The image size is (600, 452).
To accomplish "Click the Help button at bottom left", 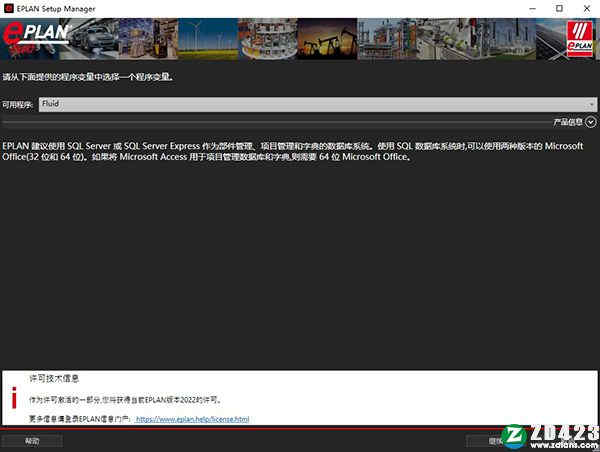I will point(32,441).
